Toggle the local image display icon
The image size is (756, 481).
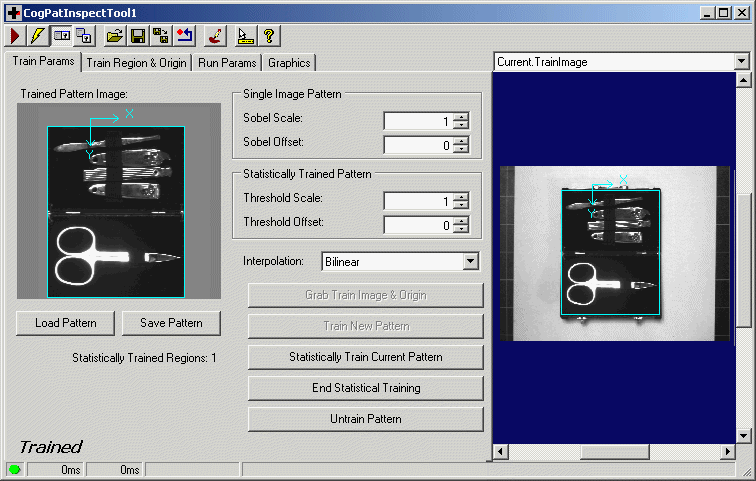(62, 36)
